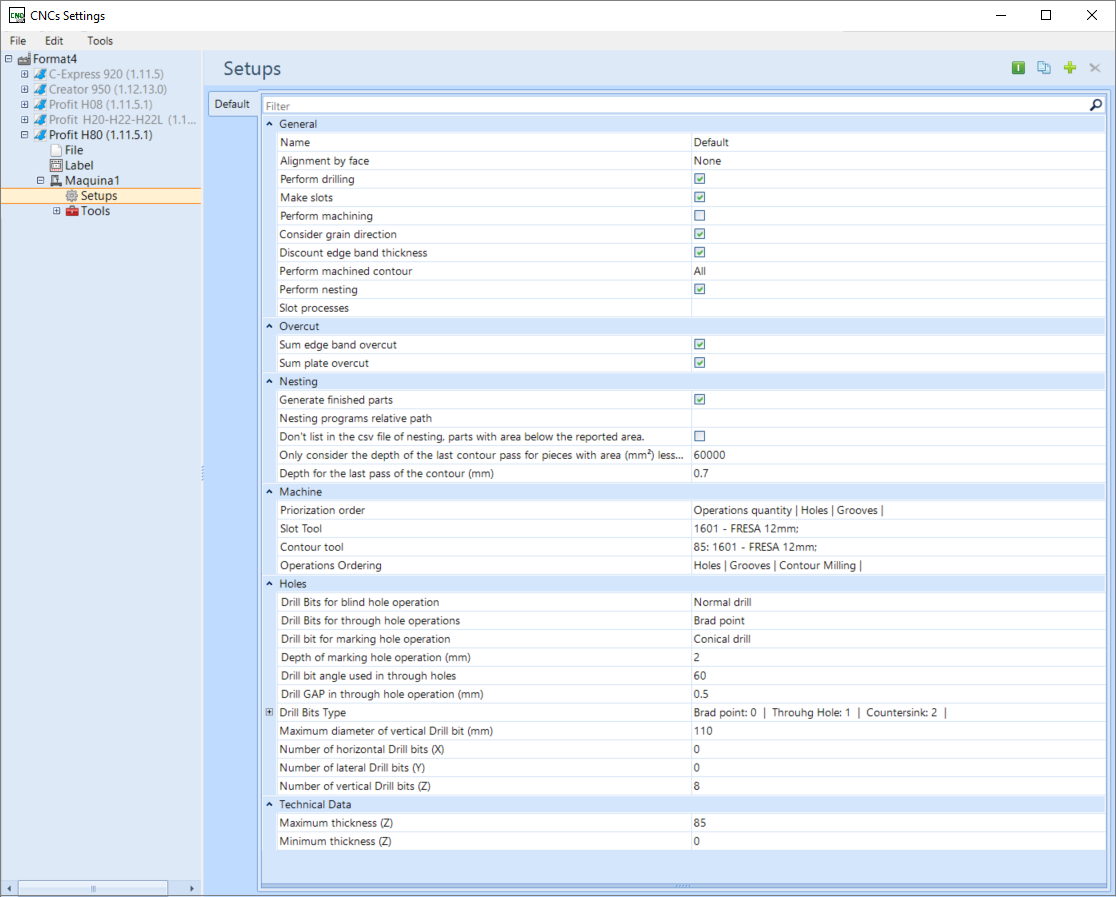Collapse the Technical Data section
The height and width of the screenshot is (897, 1116).
pos(270,804)
